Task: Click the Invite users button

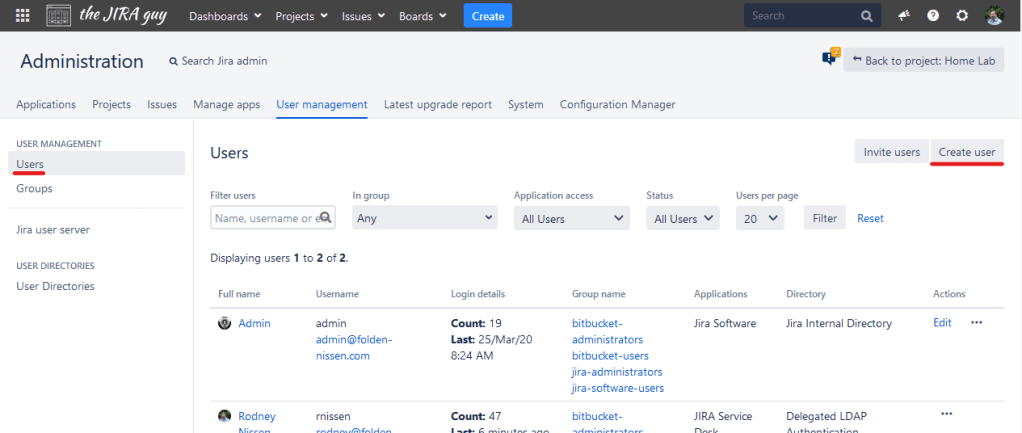Action: click(x=891, y=152)
